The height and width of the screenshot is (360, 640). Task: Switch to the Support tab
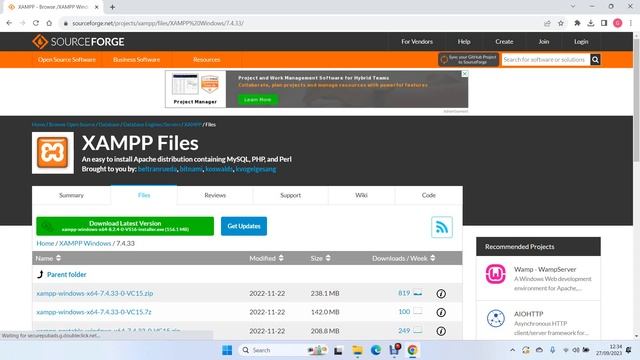[x=291, y=195]
